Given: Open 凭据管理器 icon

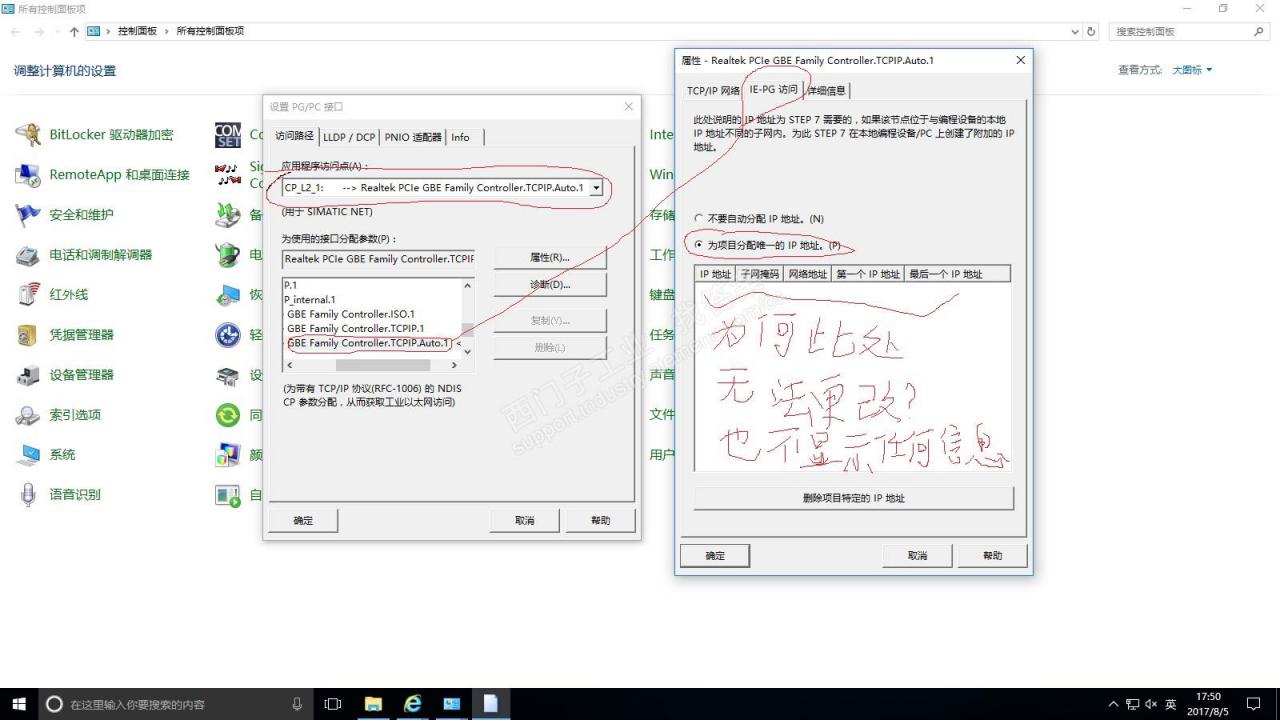Looking at the screenshot, I should pyautogui.click(x=28, y=334).
